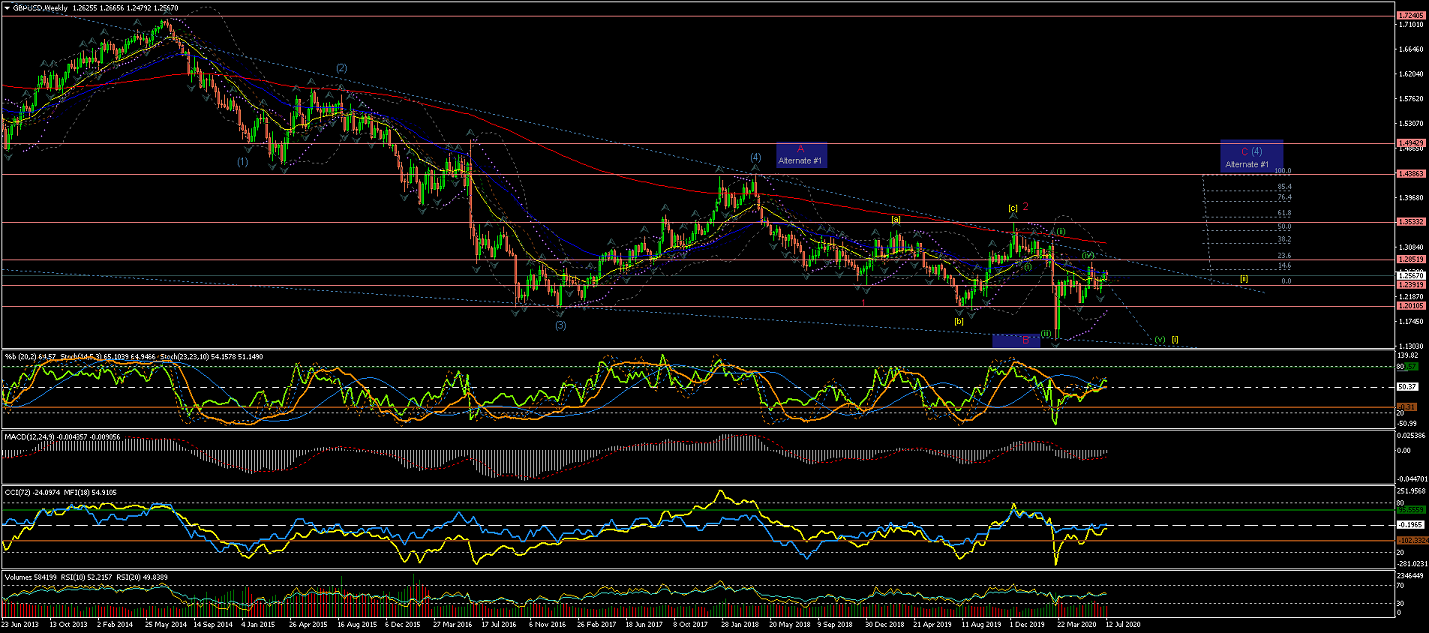Click the blue 'B' wave label box
Screen dimensions: 1429x633
1016,340
